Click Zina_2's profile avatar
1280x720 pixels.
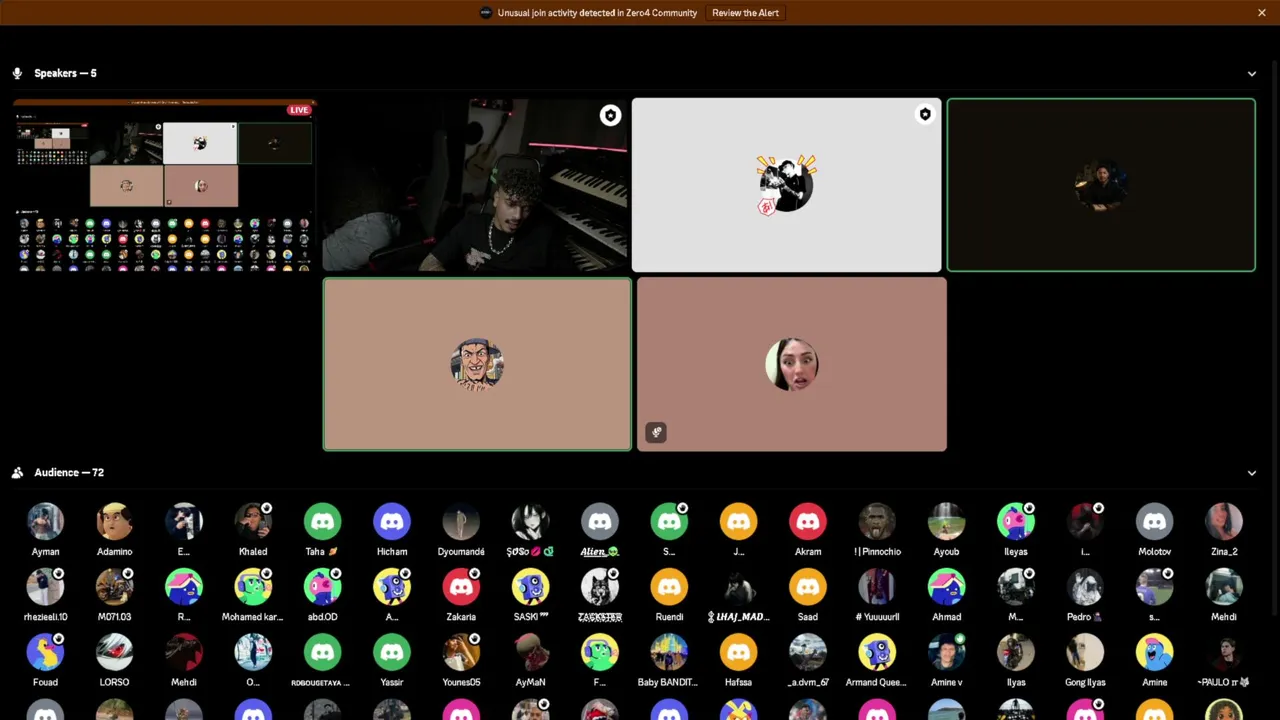1224,521
